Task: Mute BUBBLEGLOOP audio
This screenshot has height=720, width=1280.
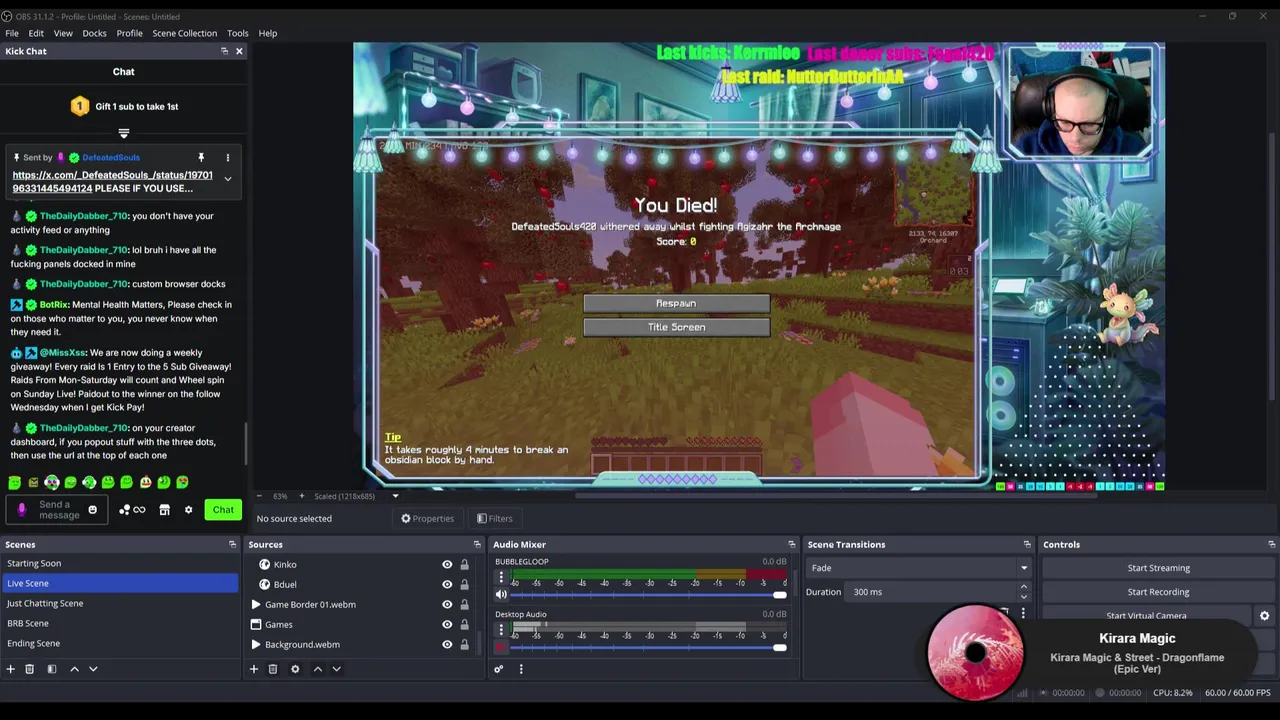Action: (x=501, y=594)
